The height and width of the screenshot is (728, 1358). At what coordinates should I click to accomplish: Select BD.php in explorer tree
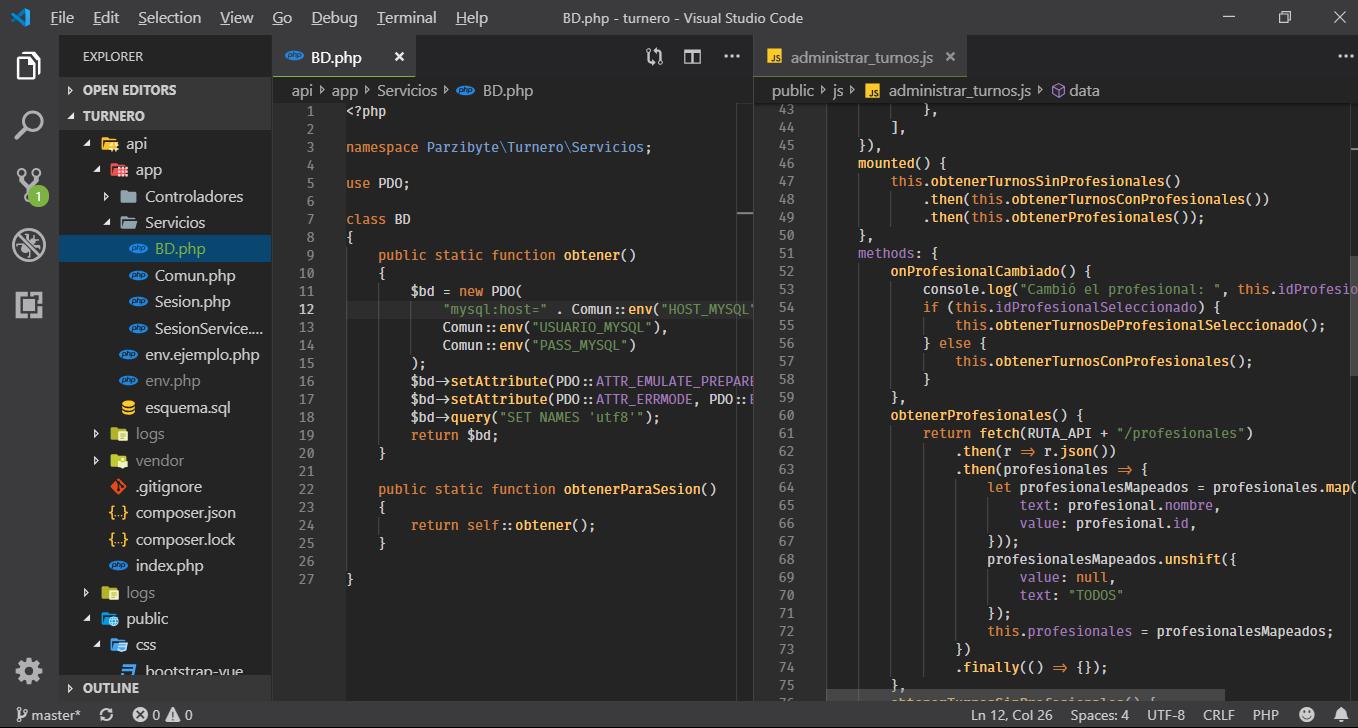(165, 248)
